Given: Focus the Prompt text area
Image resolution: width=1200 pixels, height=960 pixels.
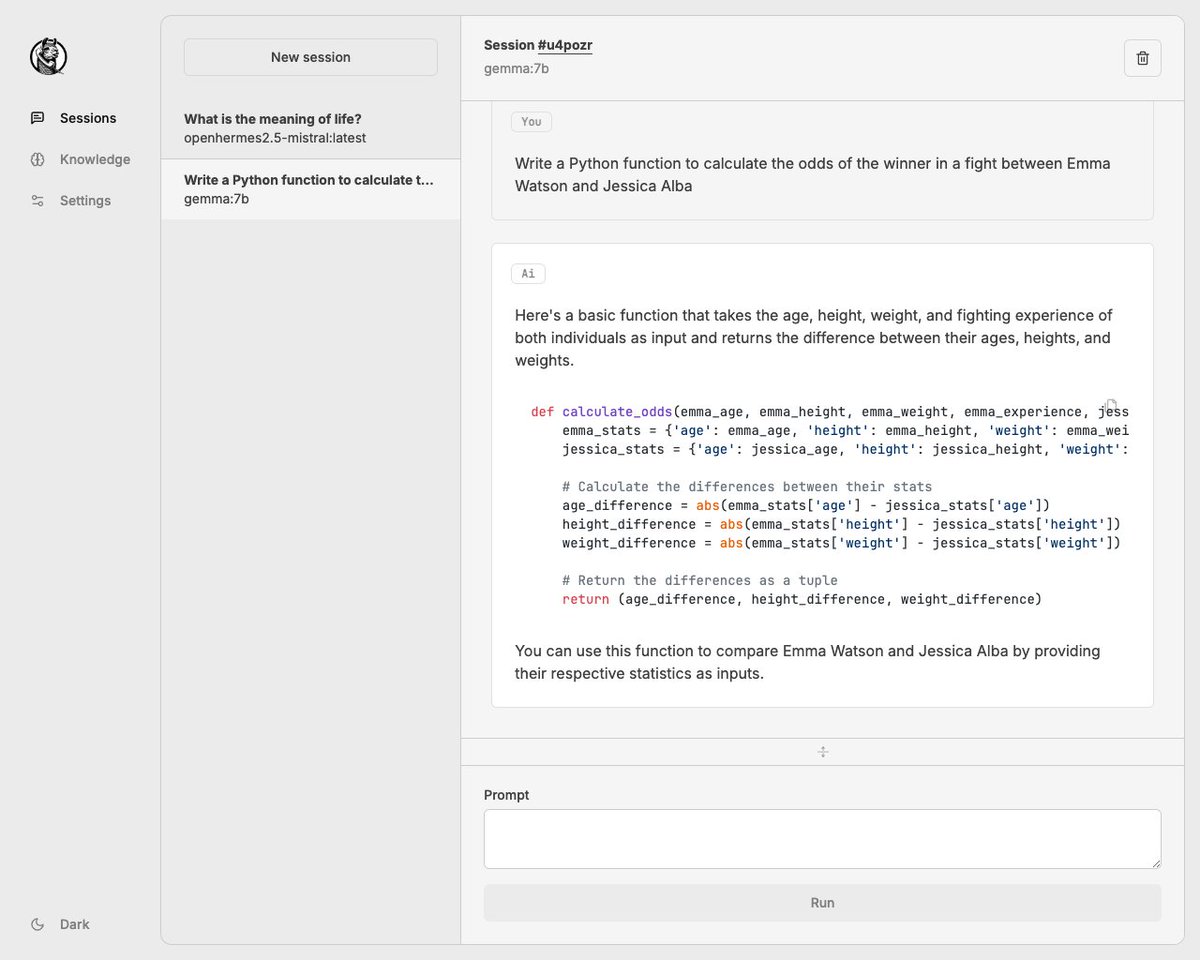Looking at the screenshot, I should pos(822,838).
